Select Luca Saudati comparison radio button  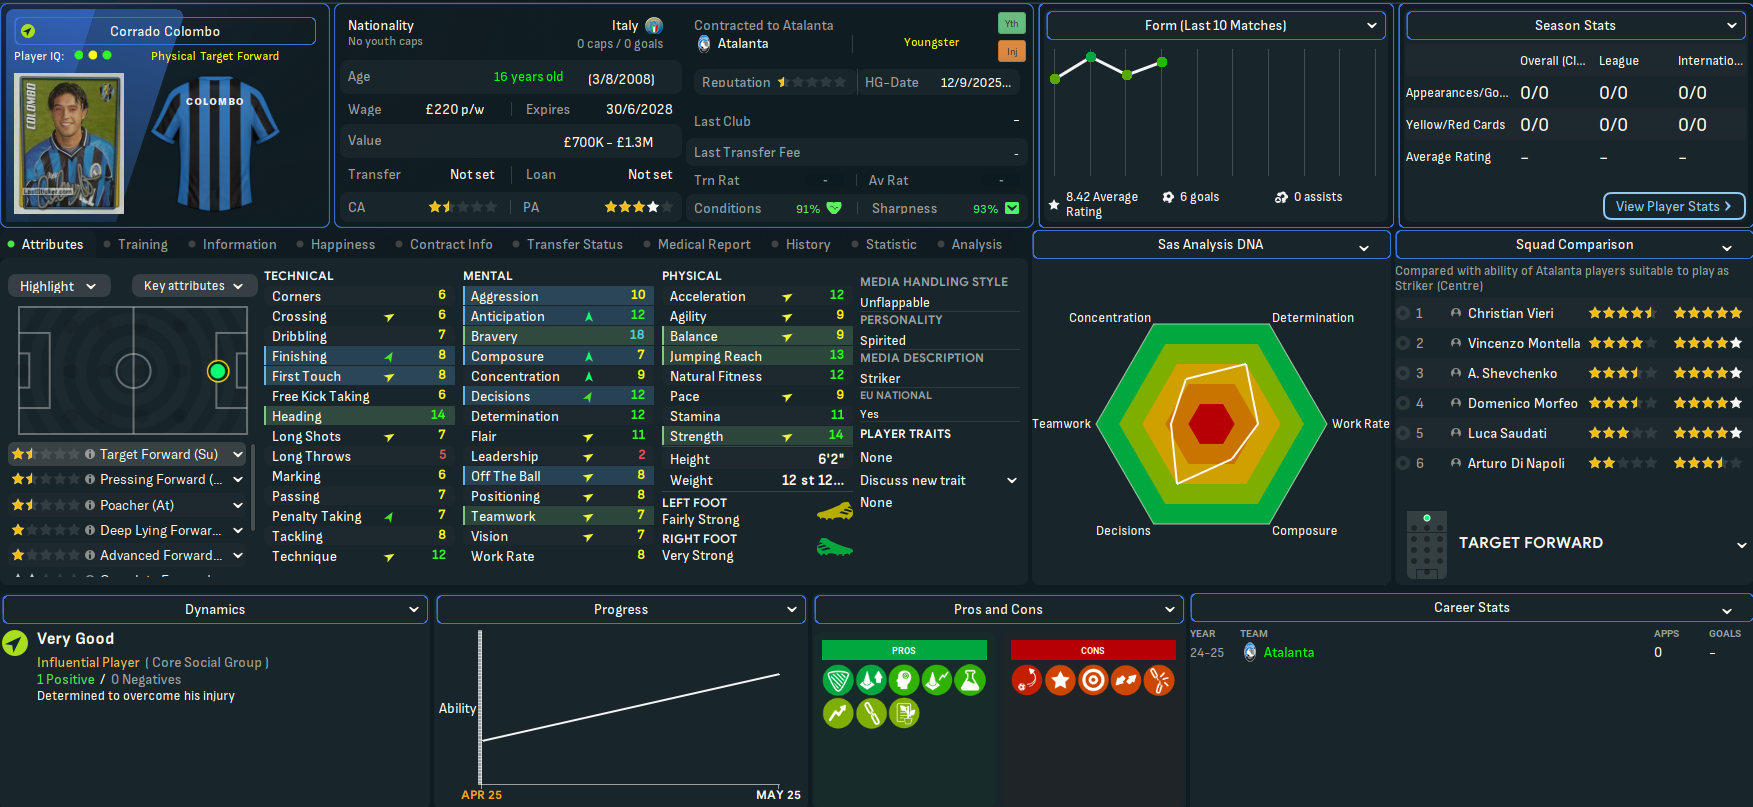tap(1403, 433)
